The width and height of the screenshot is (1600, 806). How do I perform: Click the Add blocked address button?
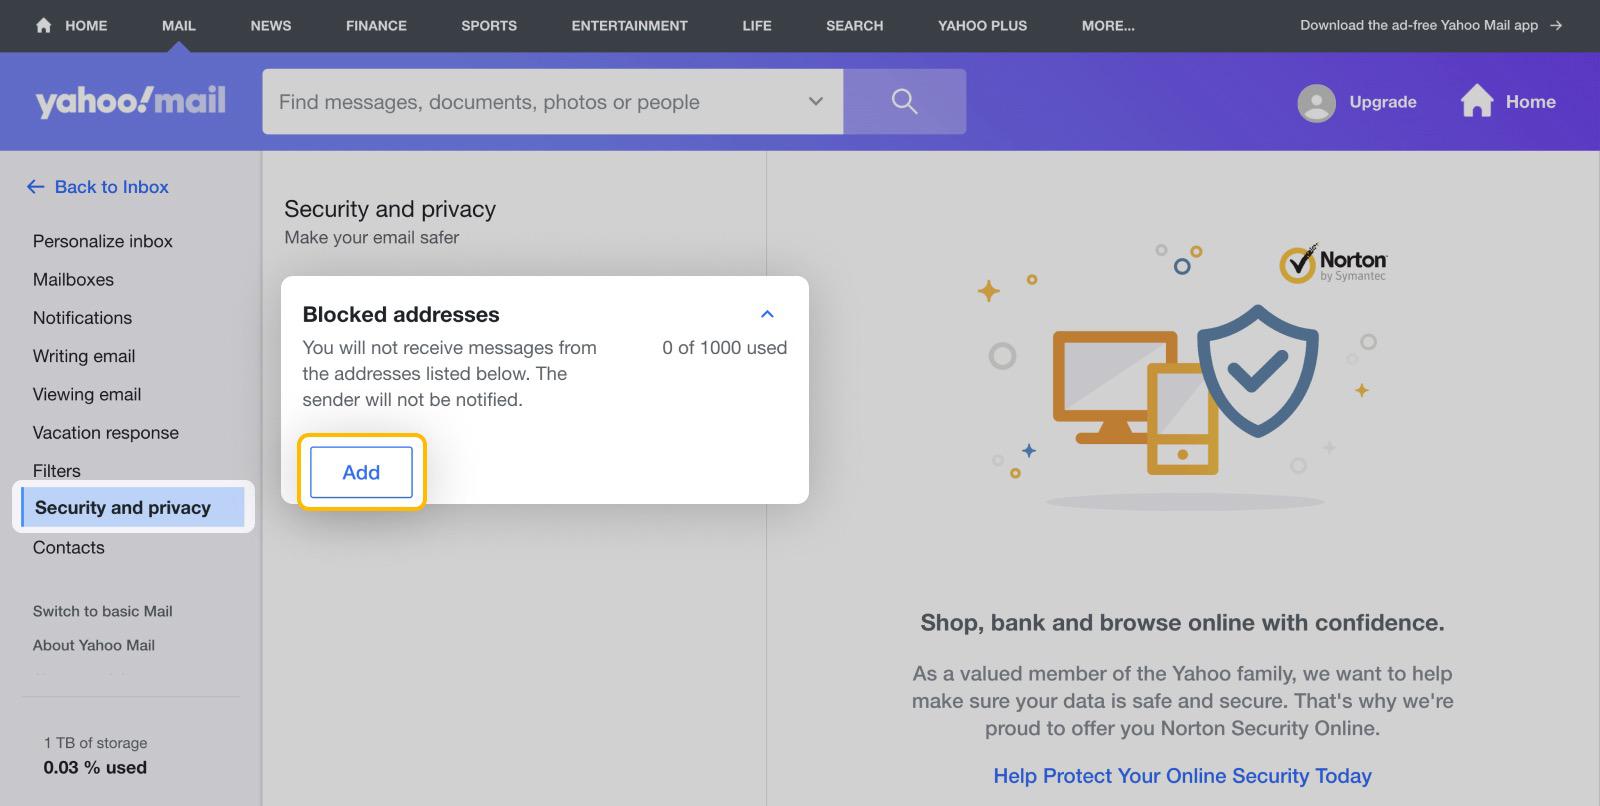pyautogui.click(x=361, y=472)
